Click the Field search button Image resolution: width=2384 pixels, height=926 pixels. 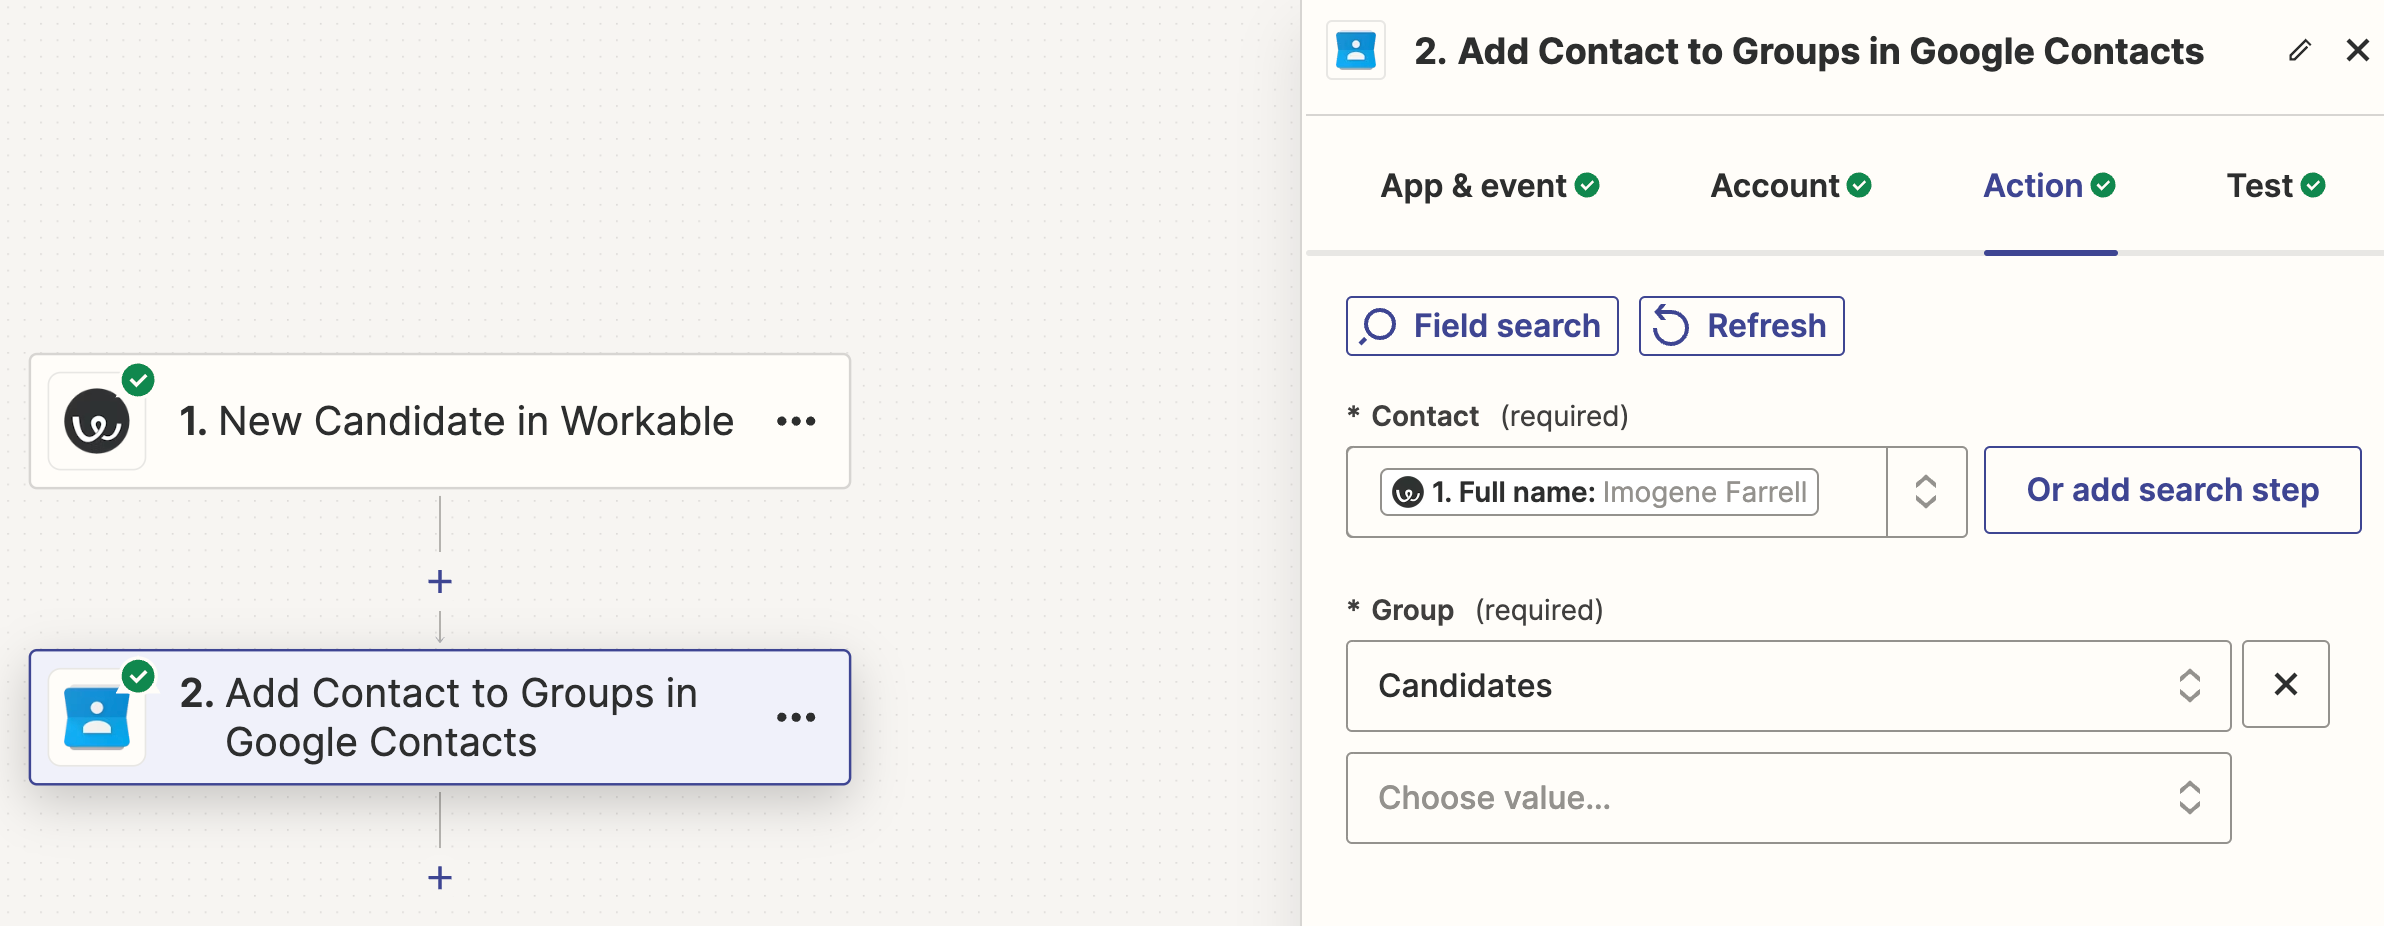click(1482, 326)
